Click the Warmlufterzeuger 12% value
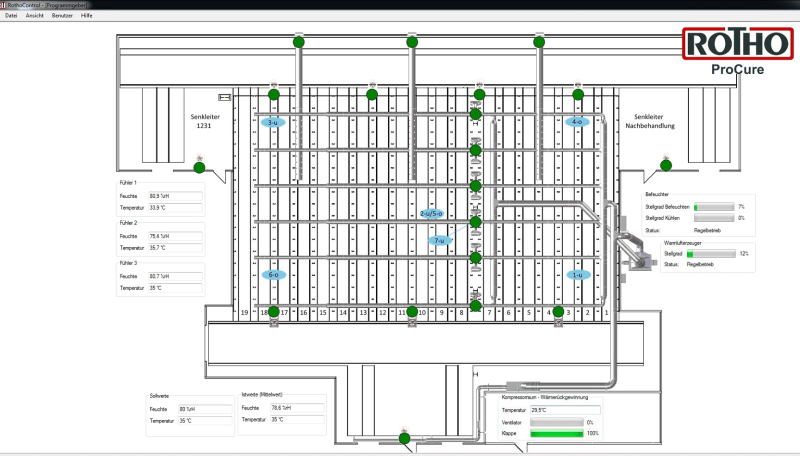Screen dimensions: 800x456 tap(744, 254)
